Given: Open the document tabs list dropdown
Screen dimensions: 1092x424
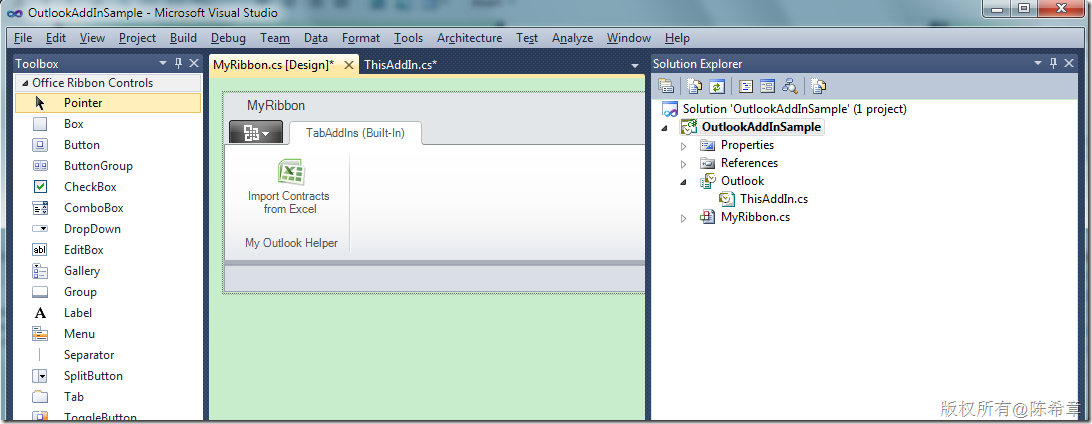Looking at the screenshot, I should click(x=634, y=65).
